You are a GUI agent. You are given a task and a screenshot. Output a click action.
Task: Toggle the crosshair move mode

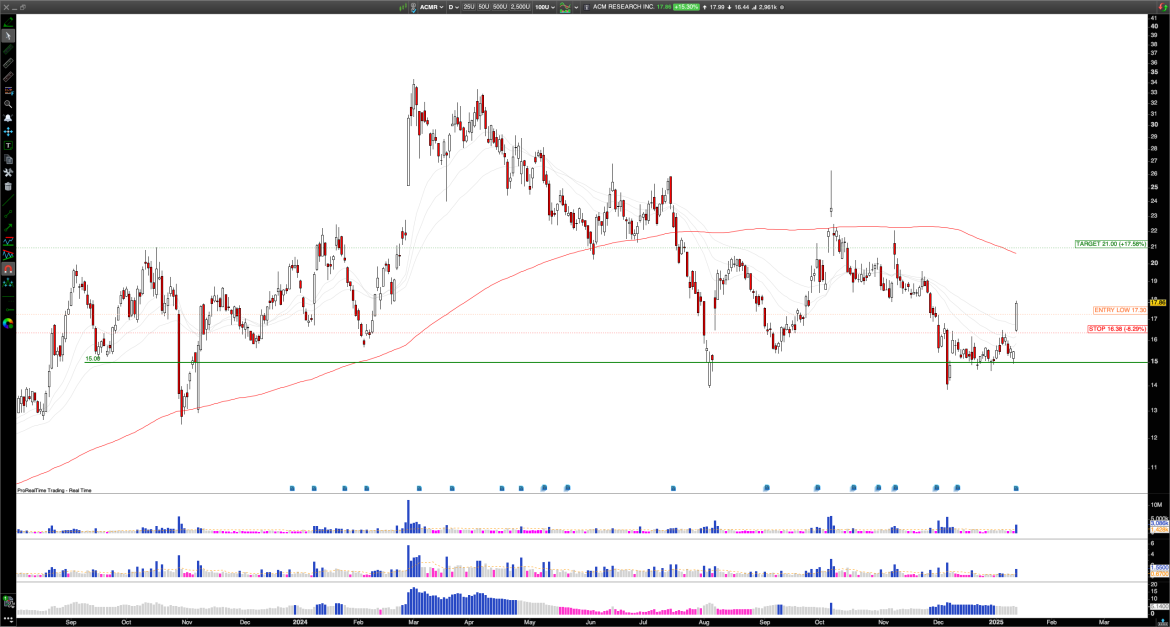point(8,133)
